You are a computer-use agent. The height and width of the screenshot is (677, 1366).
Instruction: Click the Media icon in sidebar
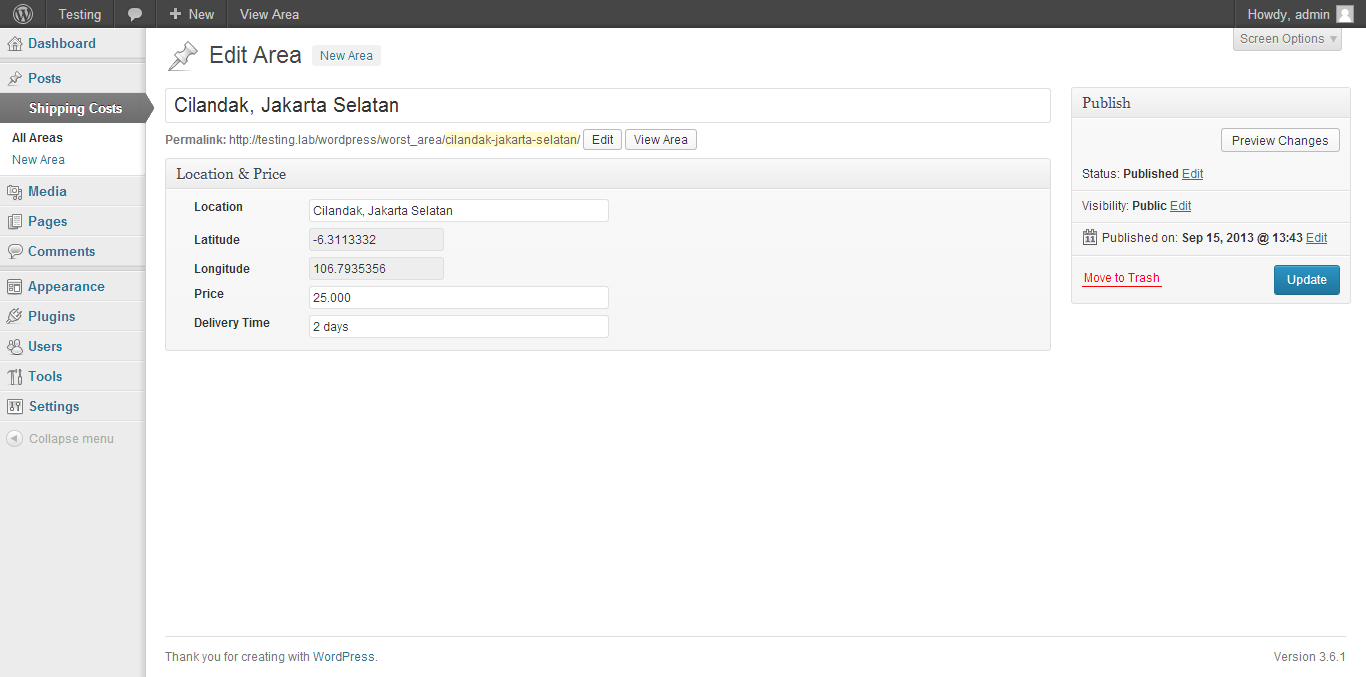coord(15,191)
